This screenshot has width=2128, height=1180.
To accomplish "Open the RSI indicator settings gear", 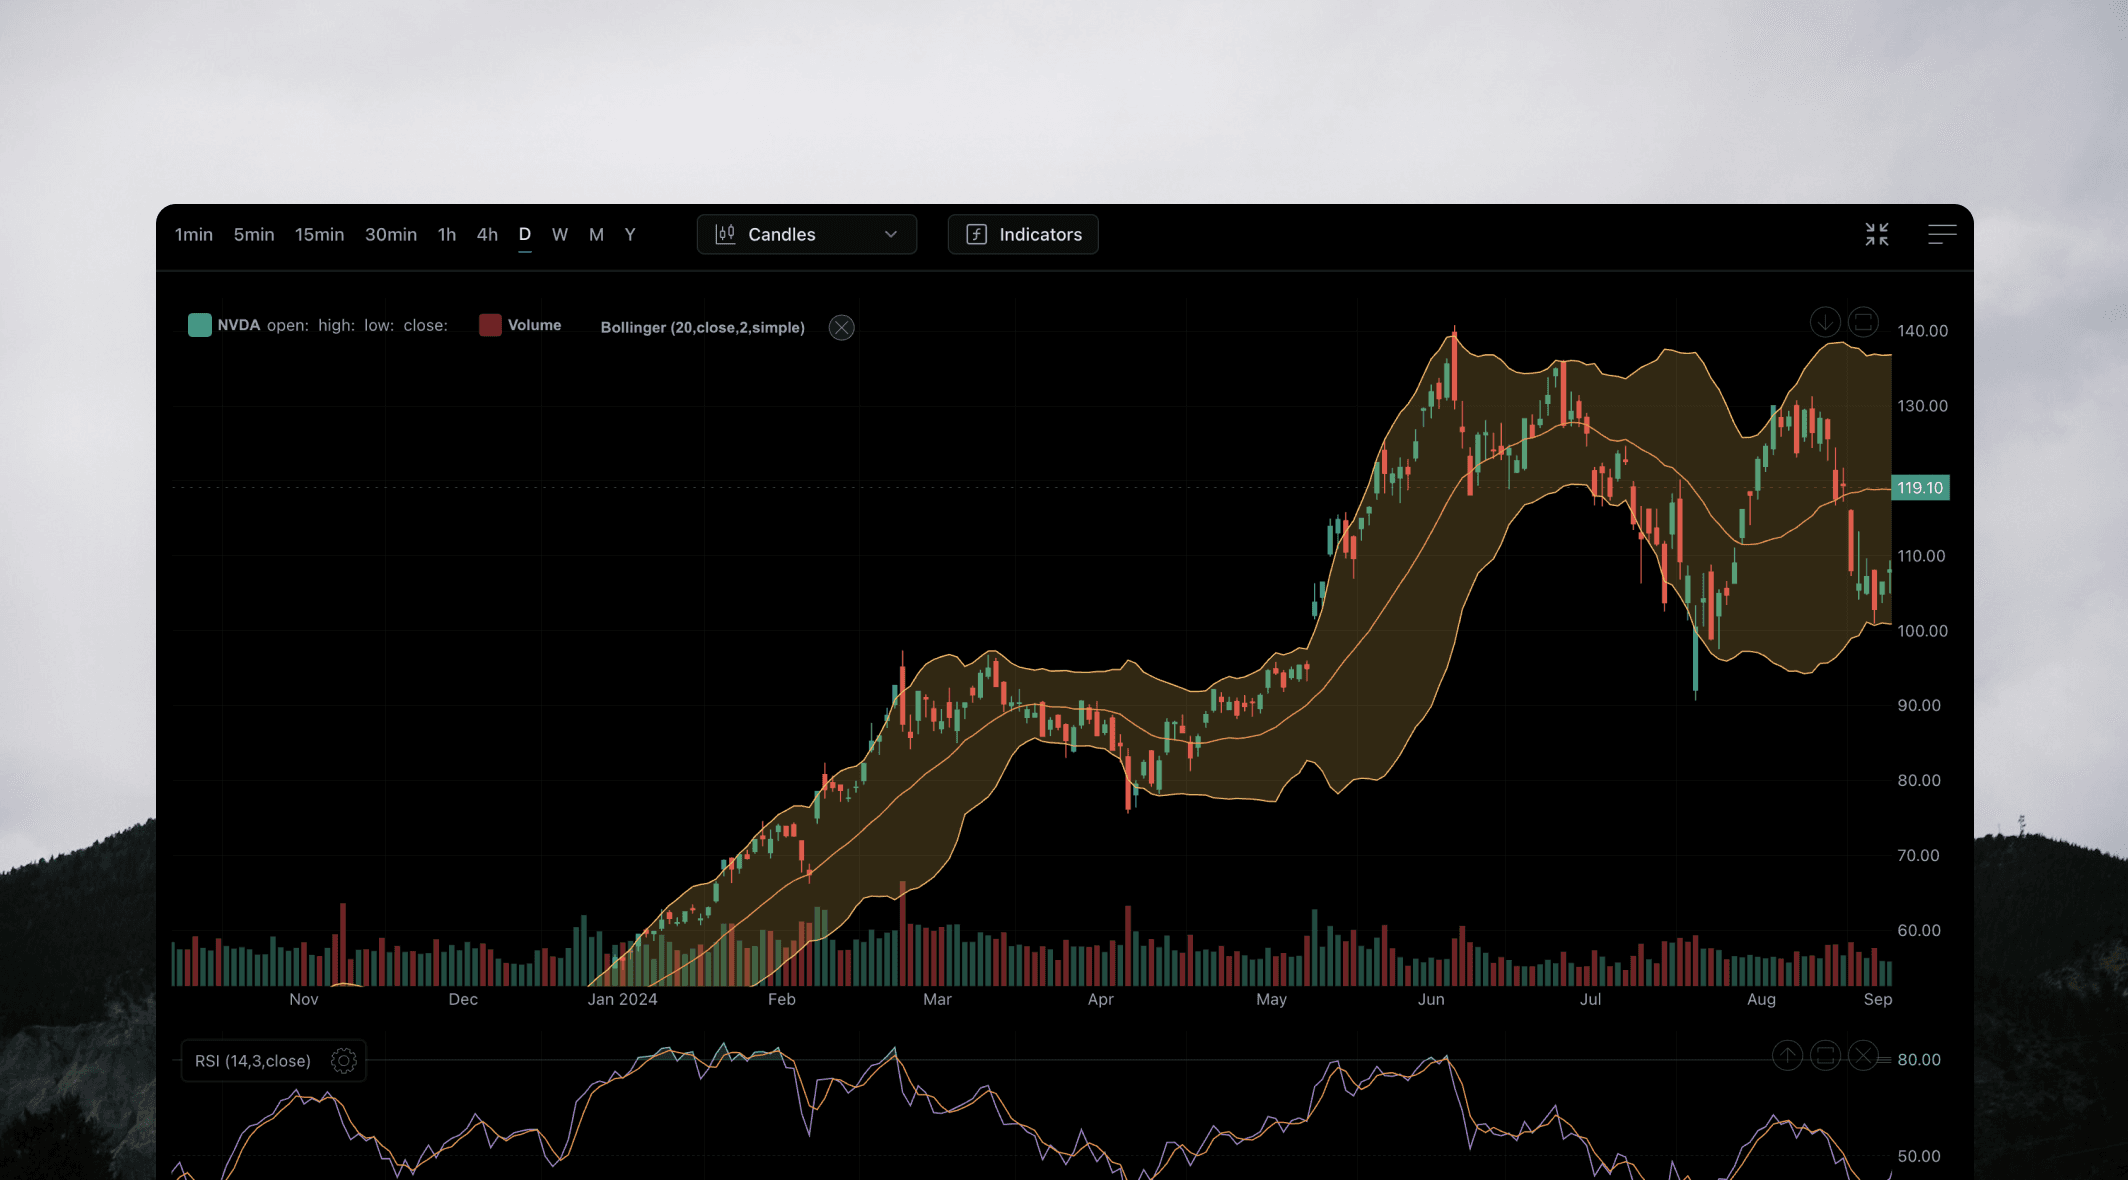I will (x=343, y=1061).
